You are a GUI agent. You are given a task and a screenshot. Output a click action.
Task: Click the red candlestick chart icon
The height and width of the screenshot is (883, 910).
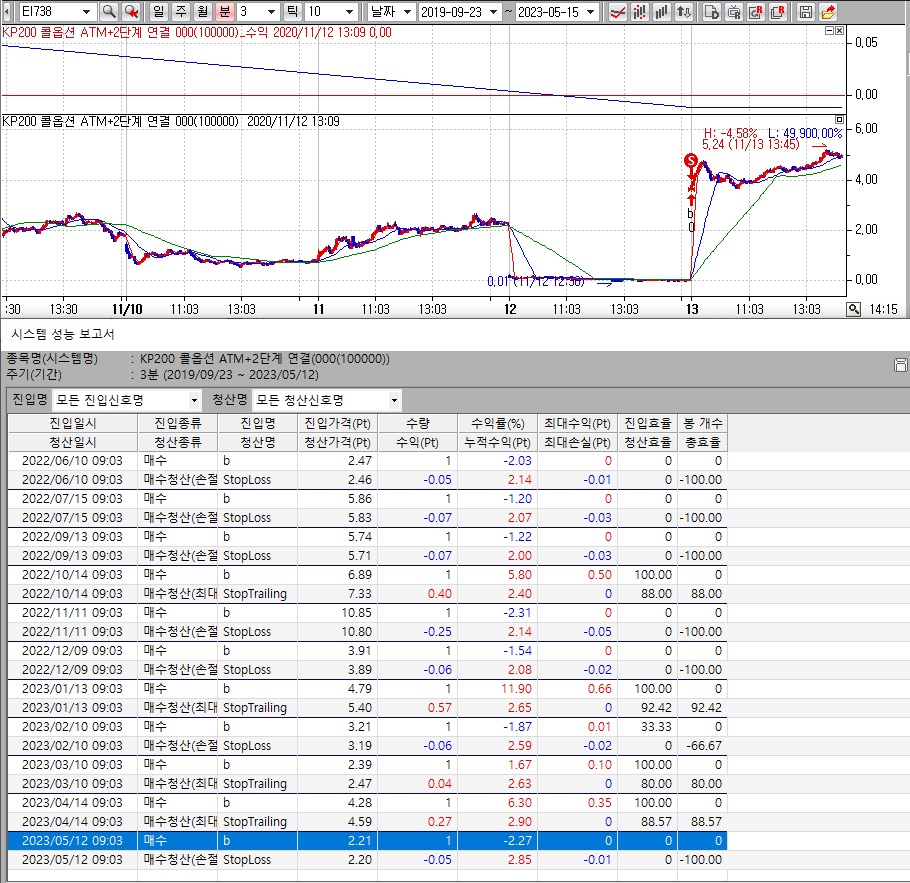[x=639, y=12]
